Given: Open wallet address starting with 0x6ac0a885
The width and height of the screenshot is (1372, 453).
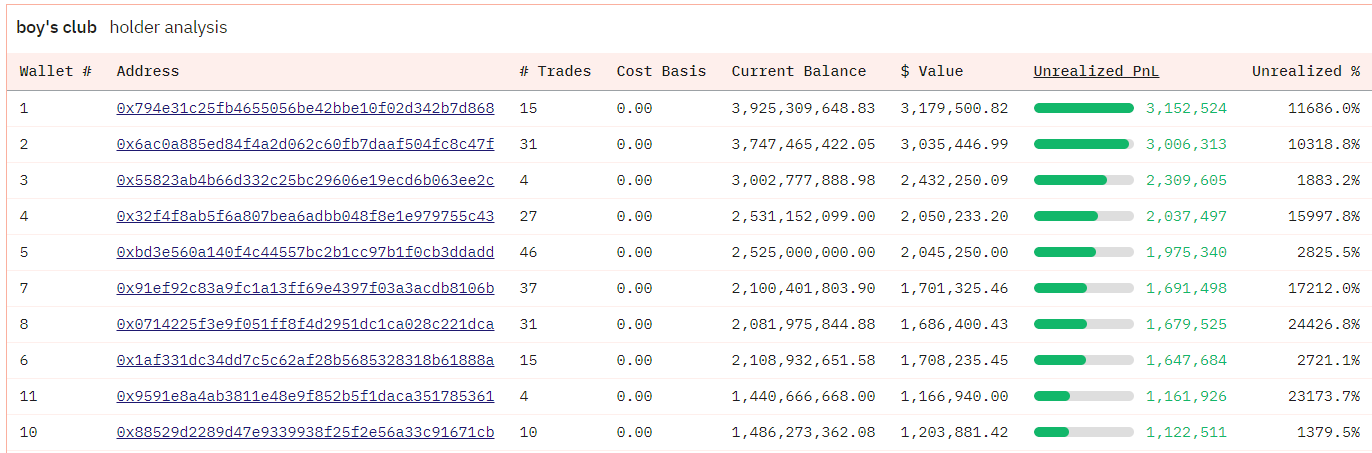Looking at the screenshot, I should 305,144.
